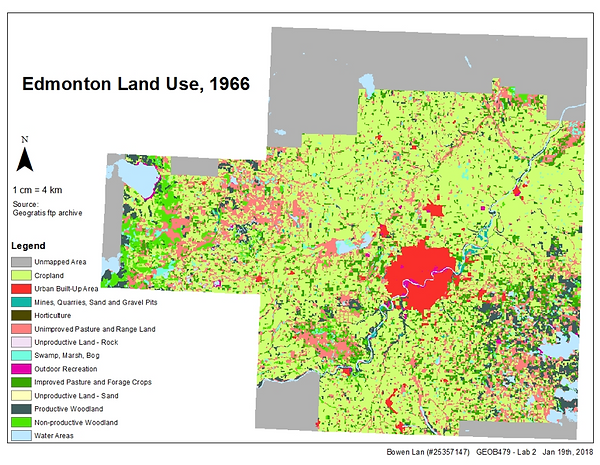Click Mines, Quarries, Sand and Gravel Pits label

[x=96, y=302]
